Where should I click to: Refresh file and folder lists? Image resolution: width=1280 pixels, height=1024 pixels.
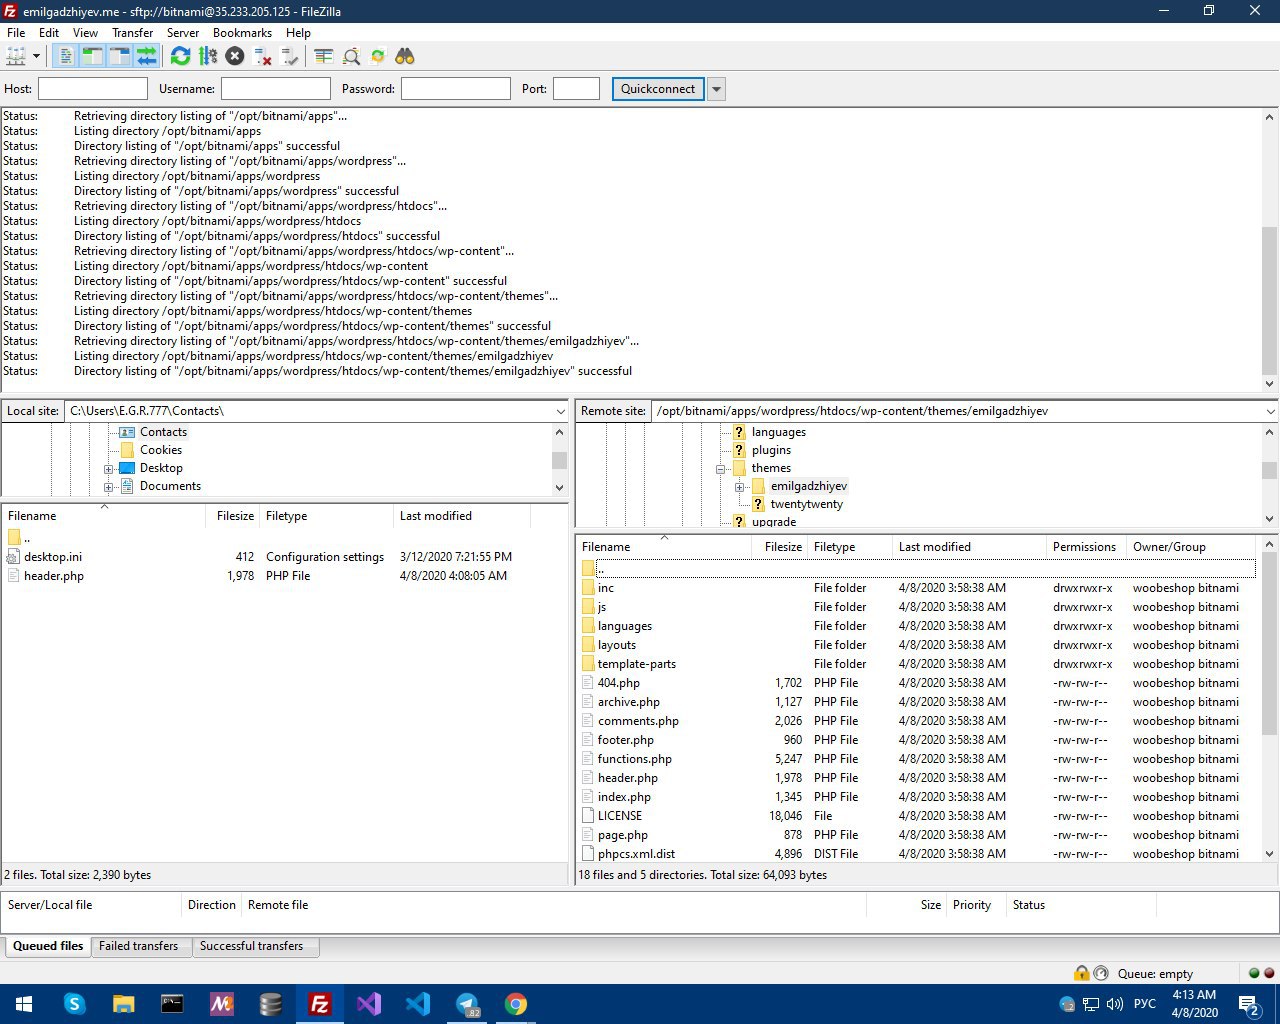tap(180, 56)
